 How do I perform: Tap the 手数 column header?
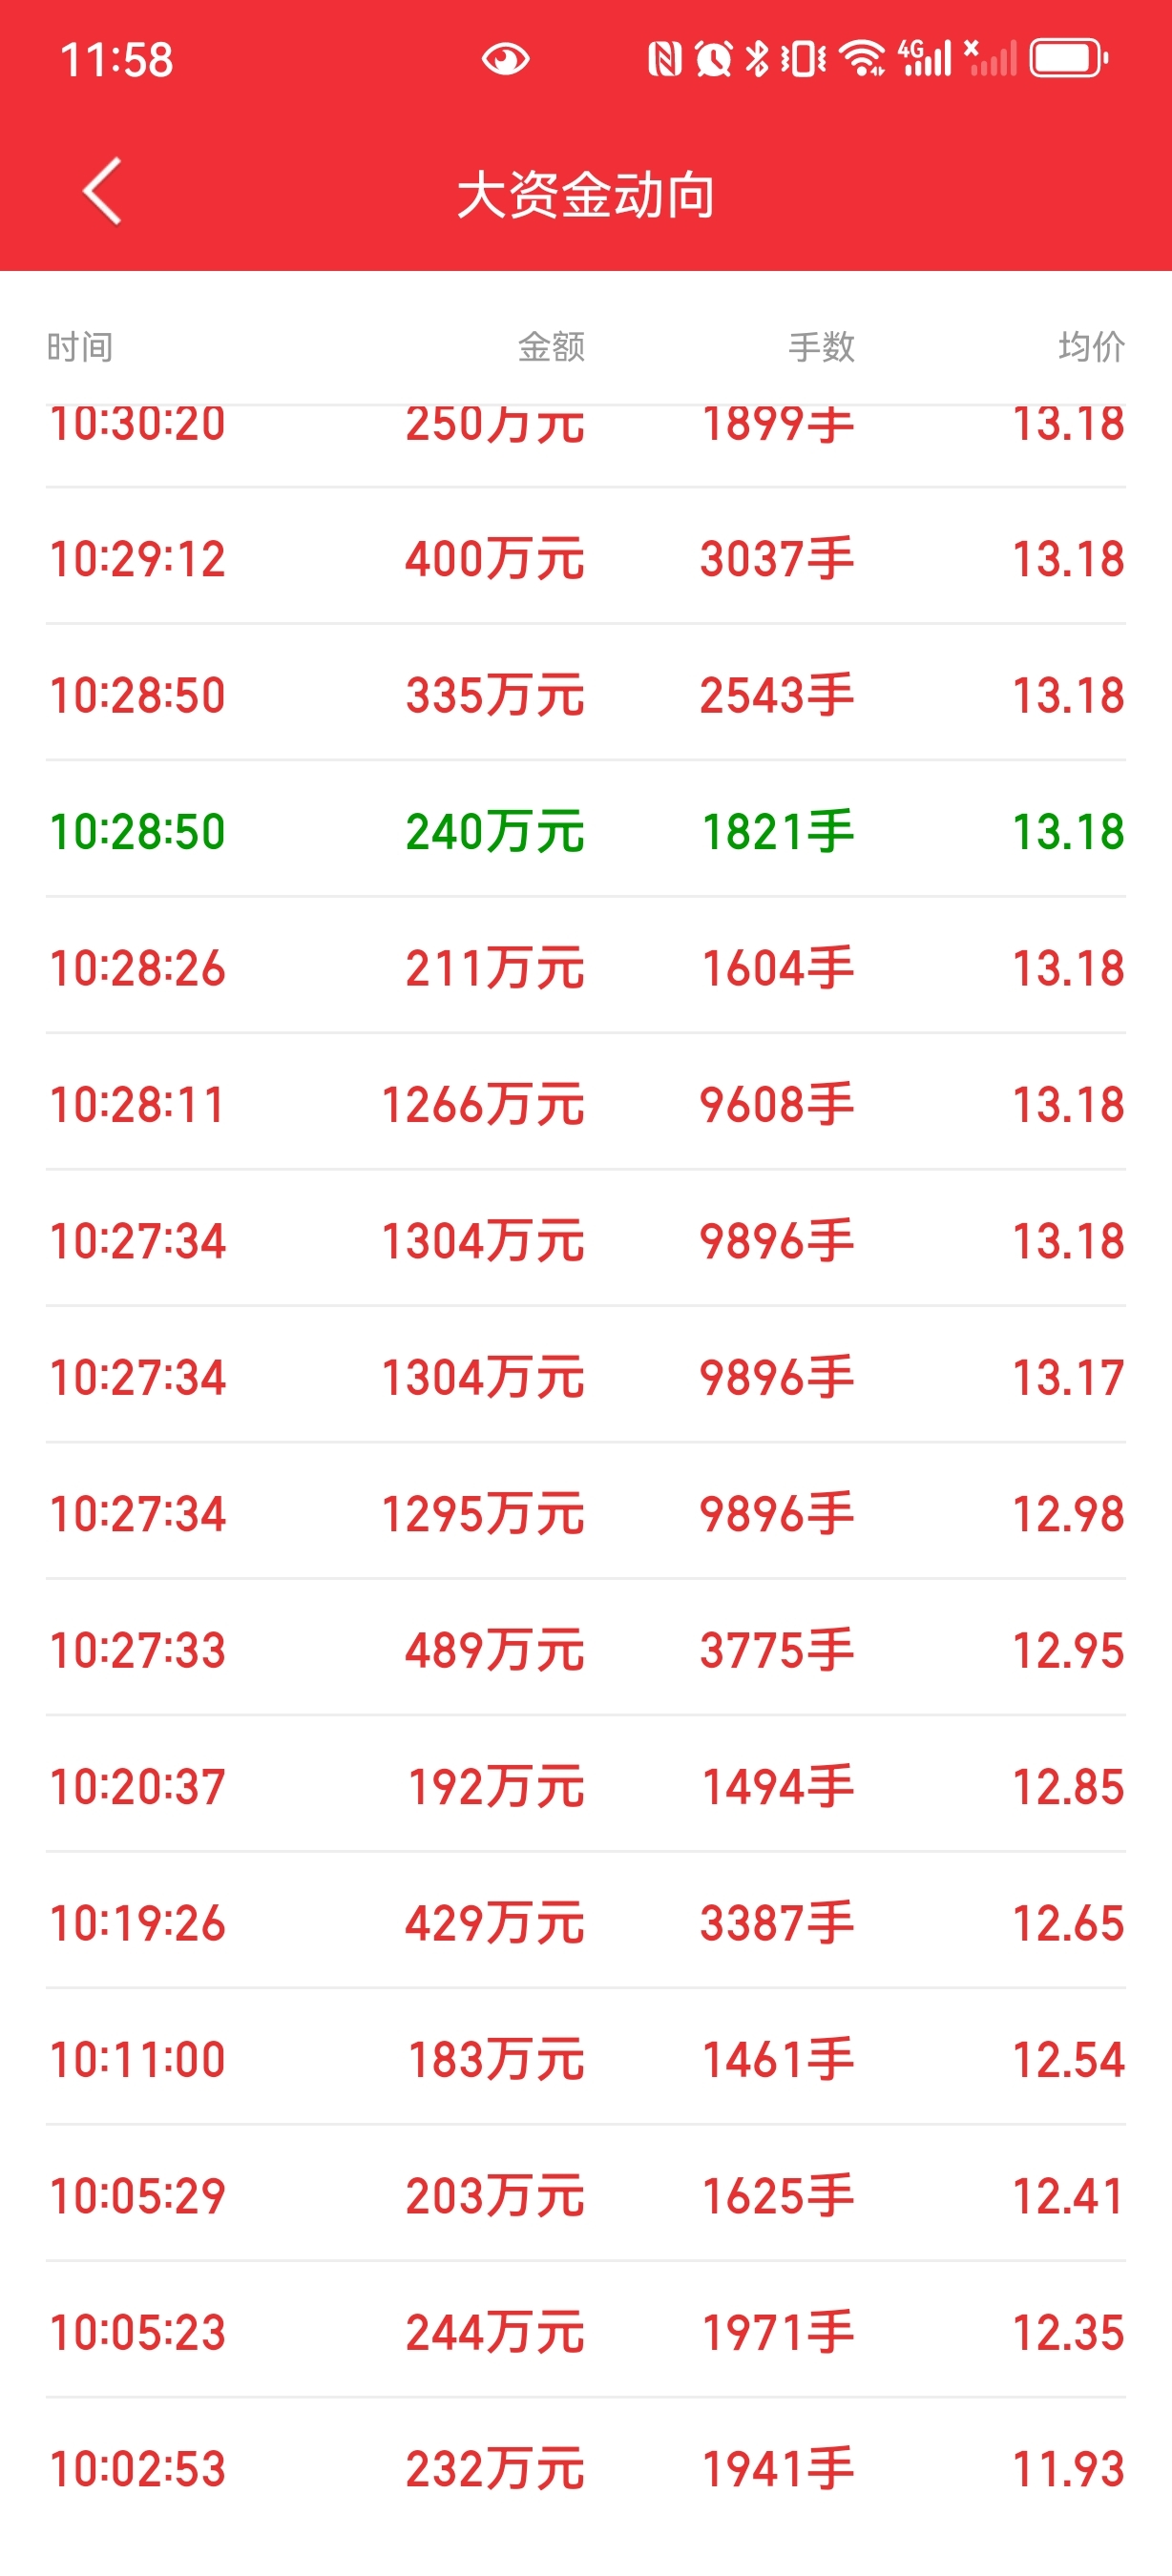pos(821,347)
